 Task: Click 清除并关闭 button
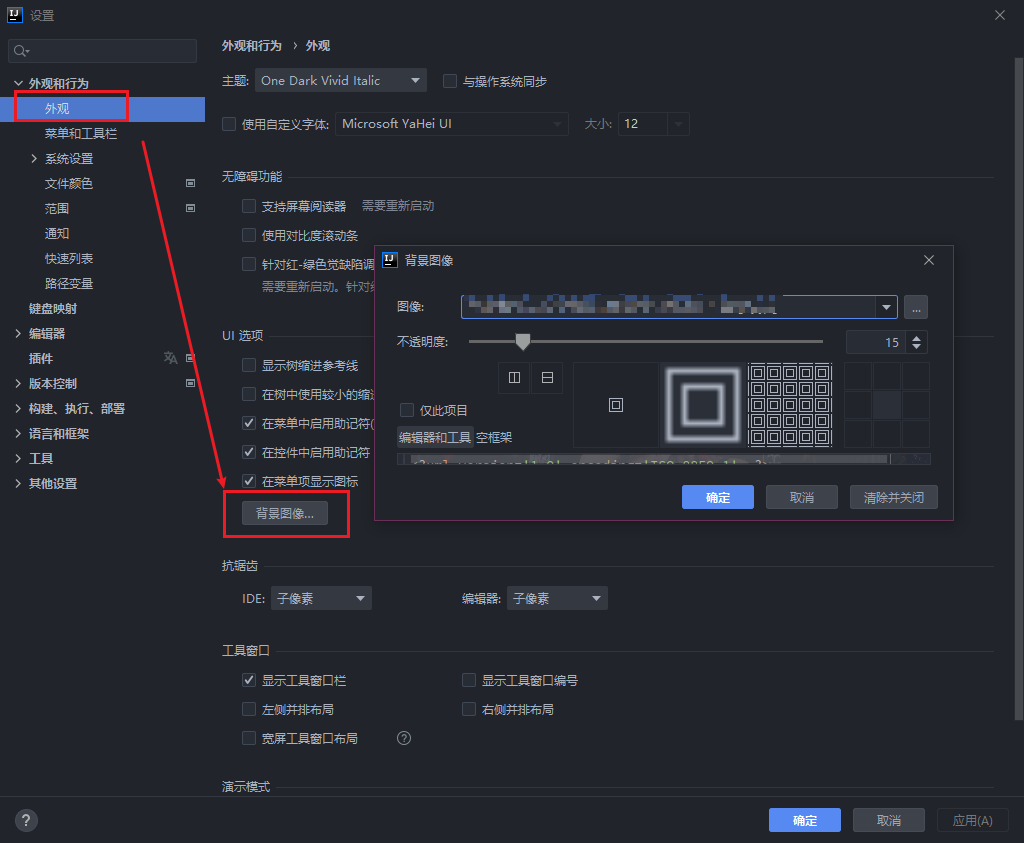pyautogui.click(x=893, y=497)
